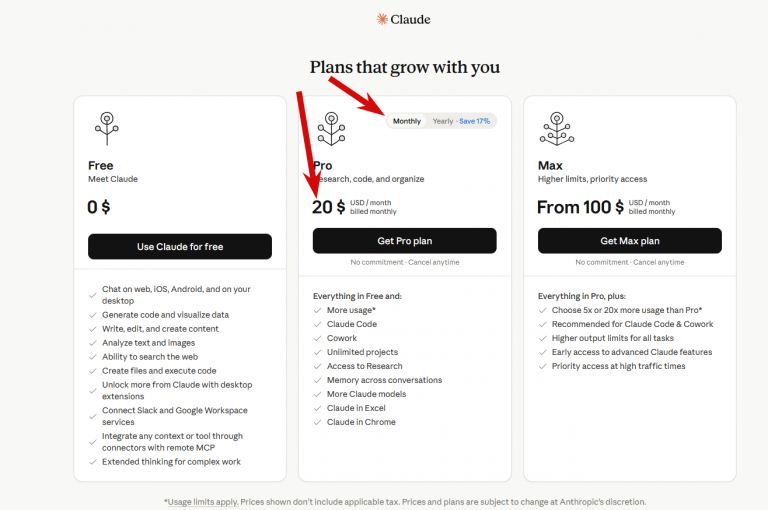768x510 pixels.
Task: Click 'Write, edit, and create content' feature
Action: [x=160, y=329]
